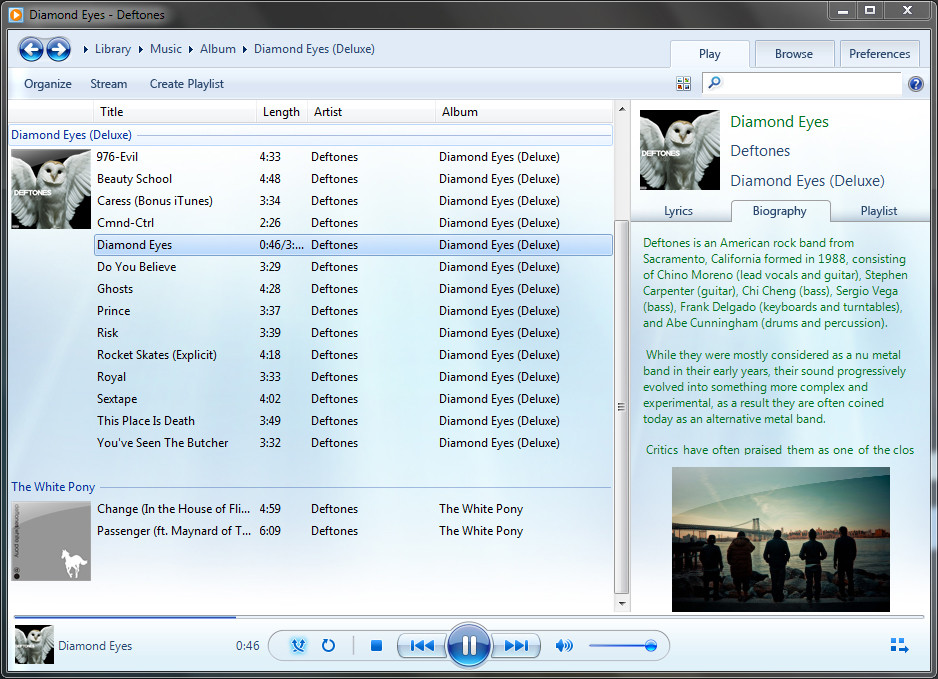
Task: Select the track Beauty School
Action: tap(353, 179)
